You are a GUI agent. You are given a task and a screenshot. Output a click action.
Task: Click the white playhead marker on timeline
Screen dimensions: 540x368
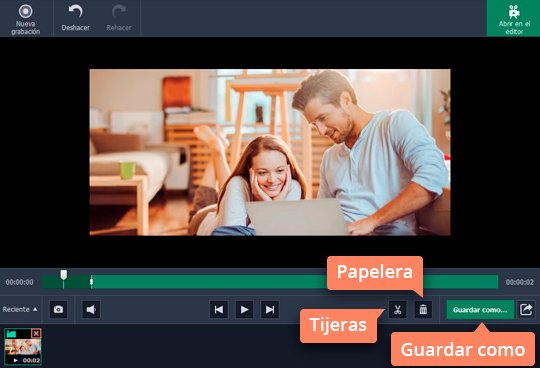pyautogui.click(x=64, y=275)
